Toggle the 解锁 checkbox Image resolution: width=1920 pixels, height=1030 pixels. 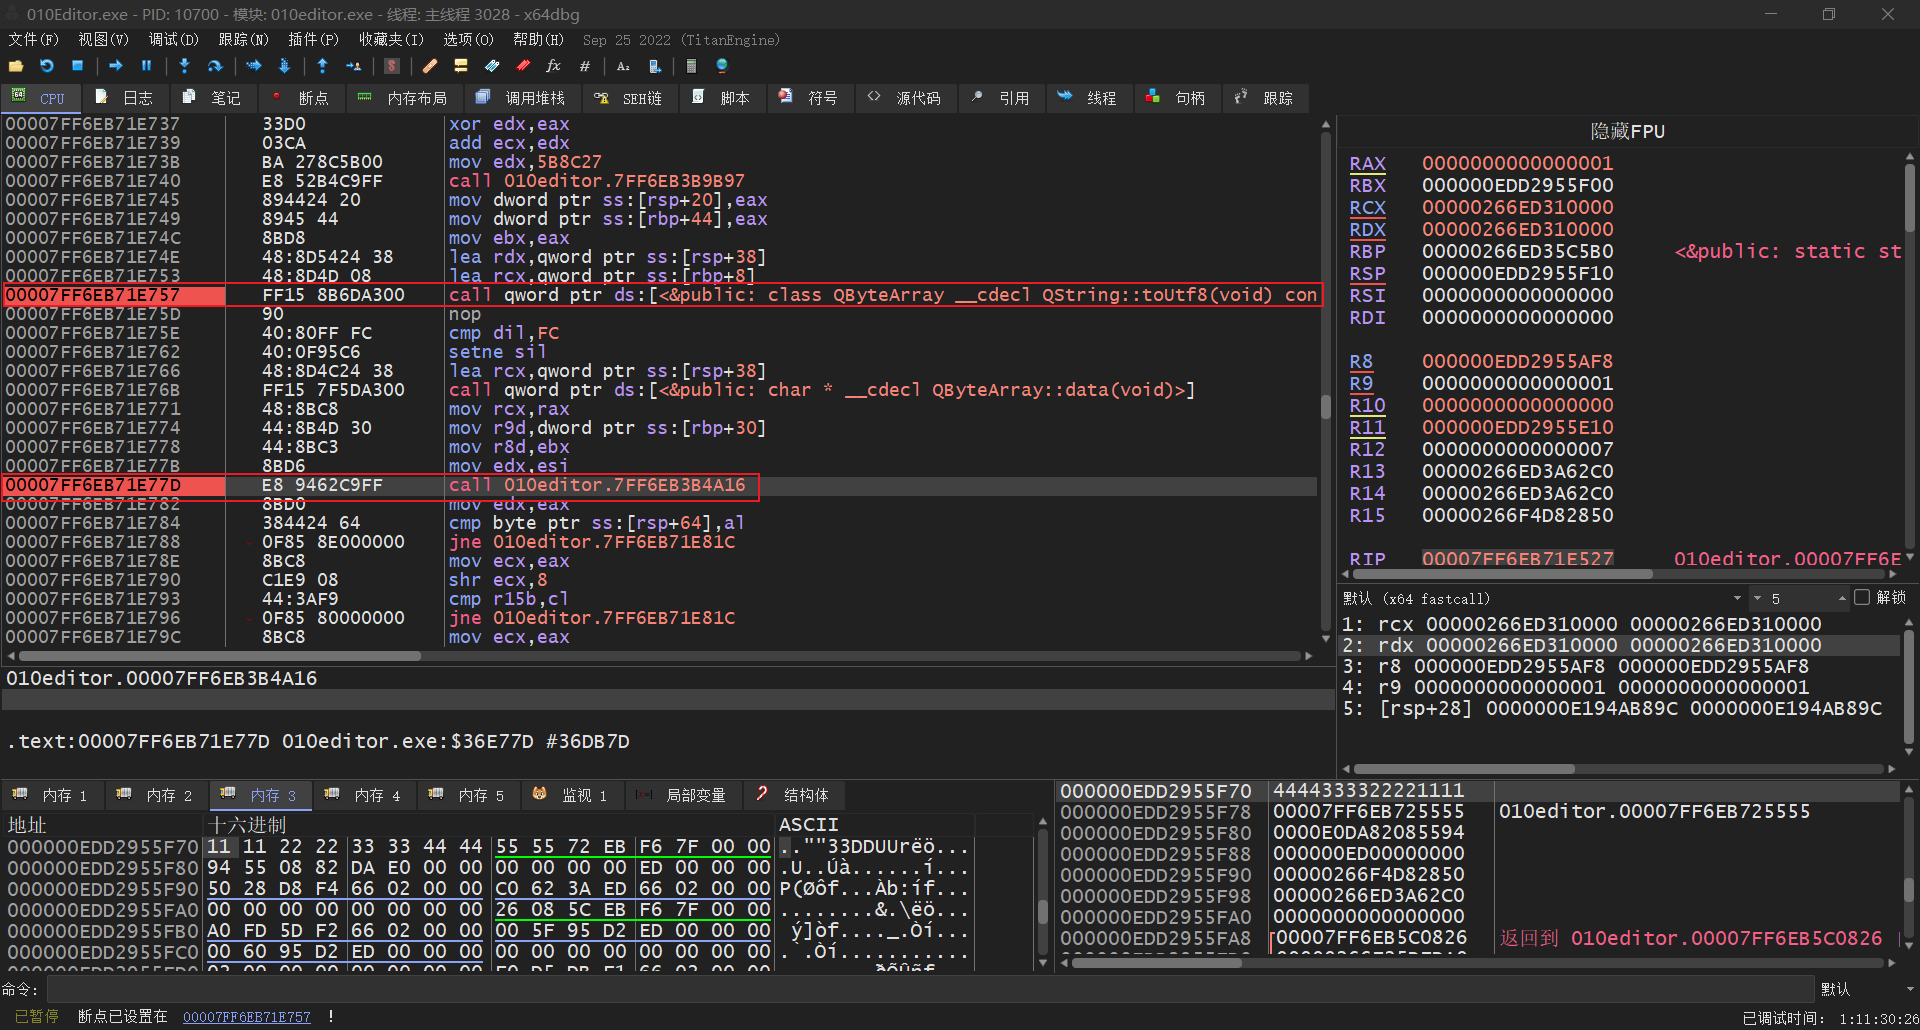1861,598
